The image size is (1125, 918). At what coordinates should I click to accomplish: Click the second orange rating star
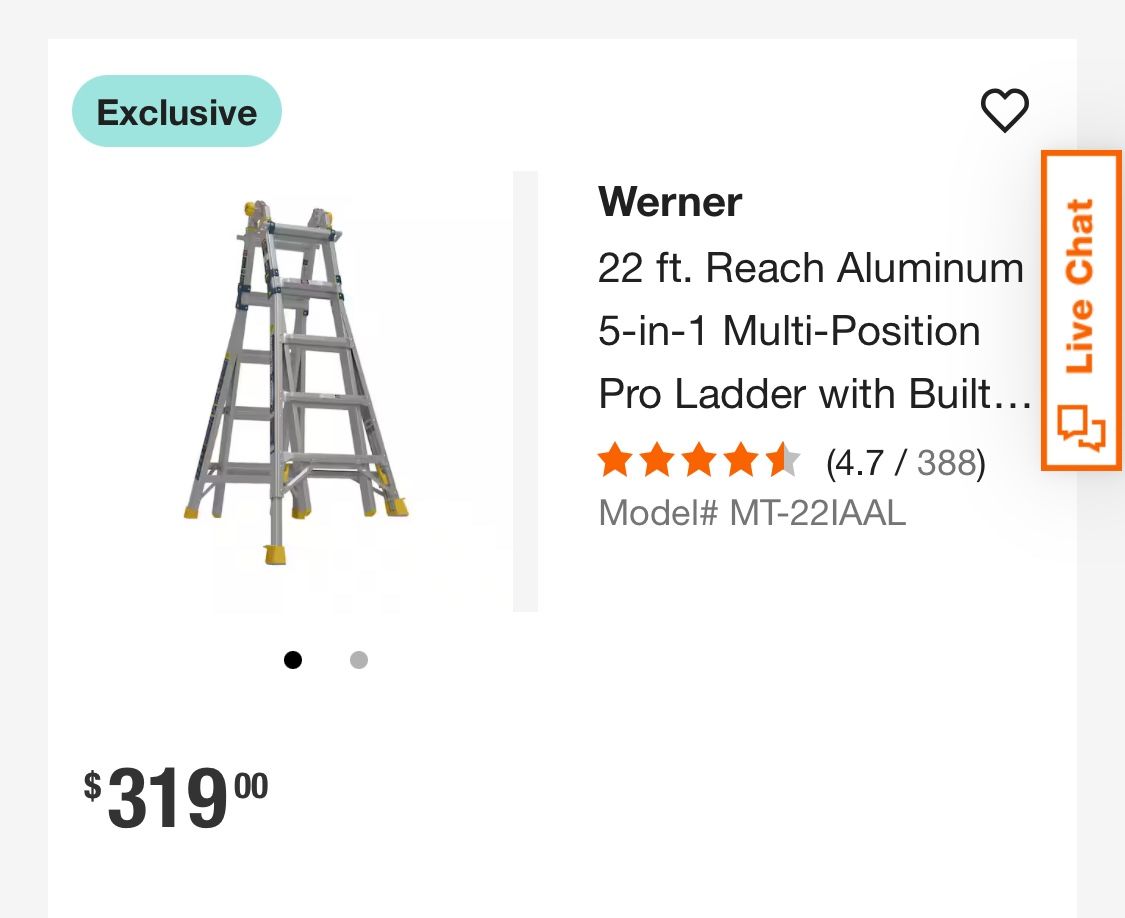657,462
